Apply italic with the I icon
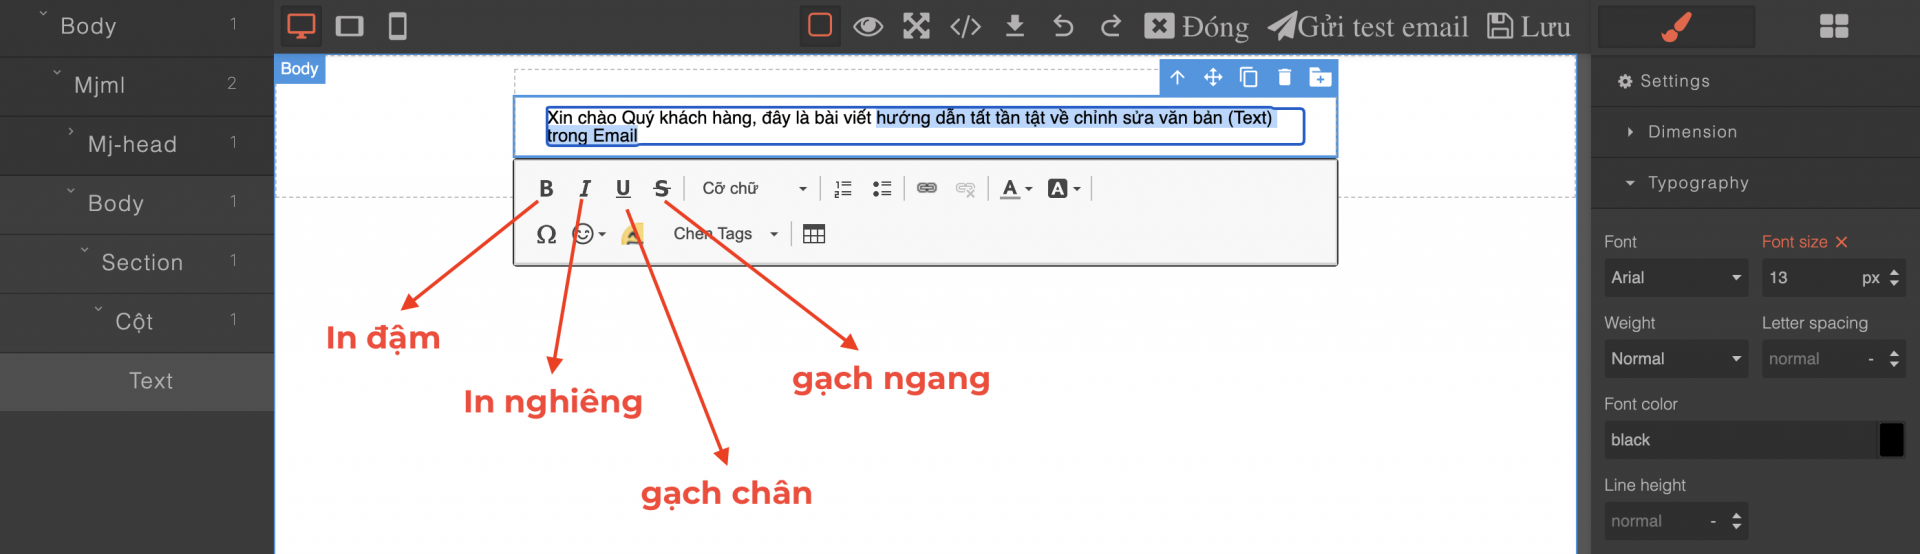 585,189
